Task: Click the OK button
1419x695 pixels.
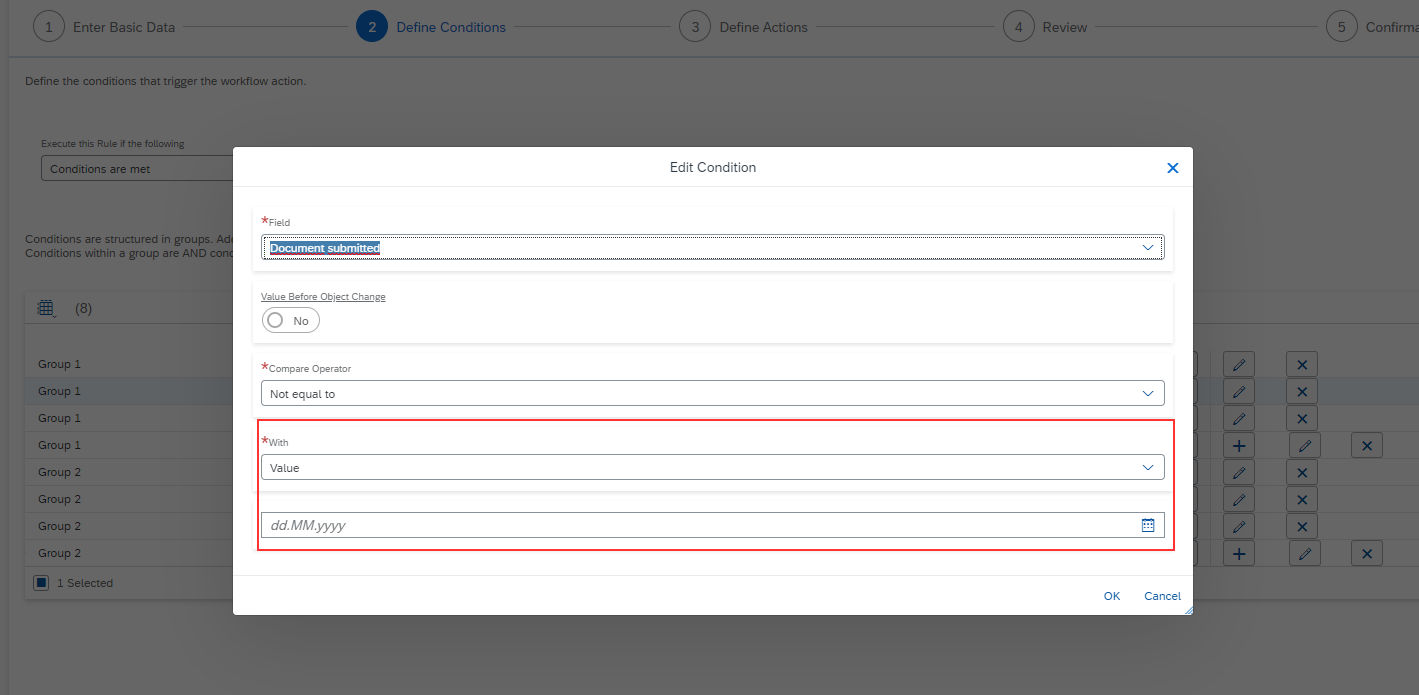Action: 1112,596
